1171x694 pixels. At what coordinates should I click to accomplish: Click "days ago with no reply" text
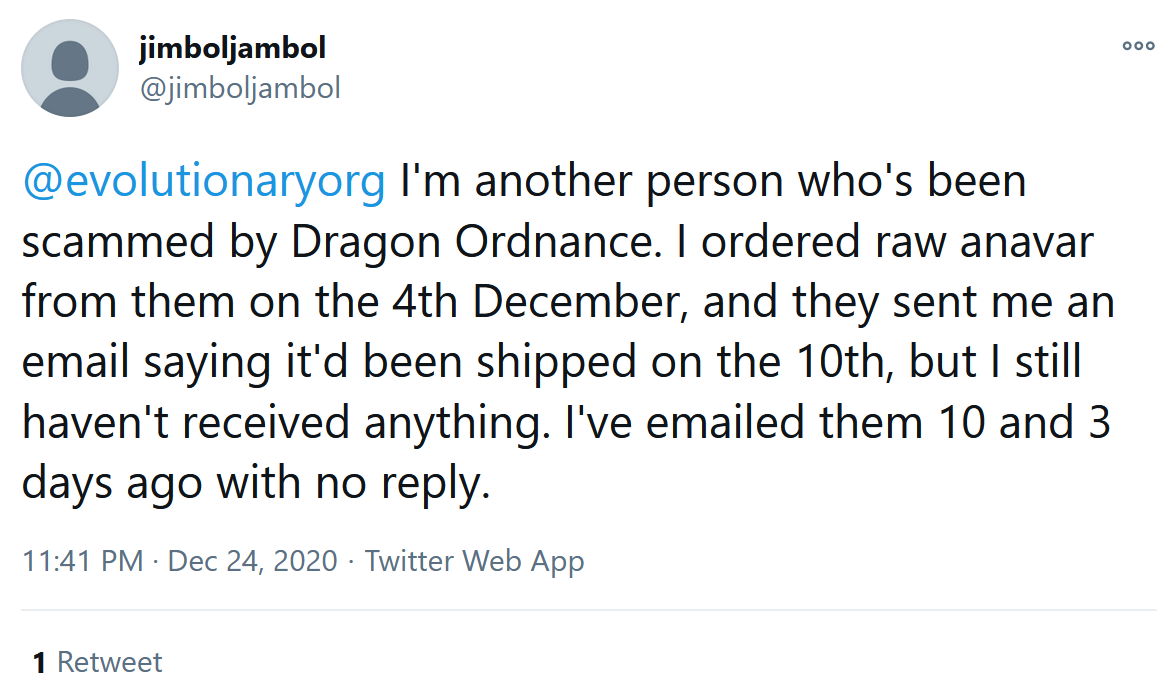coord(256,483)
